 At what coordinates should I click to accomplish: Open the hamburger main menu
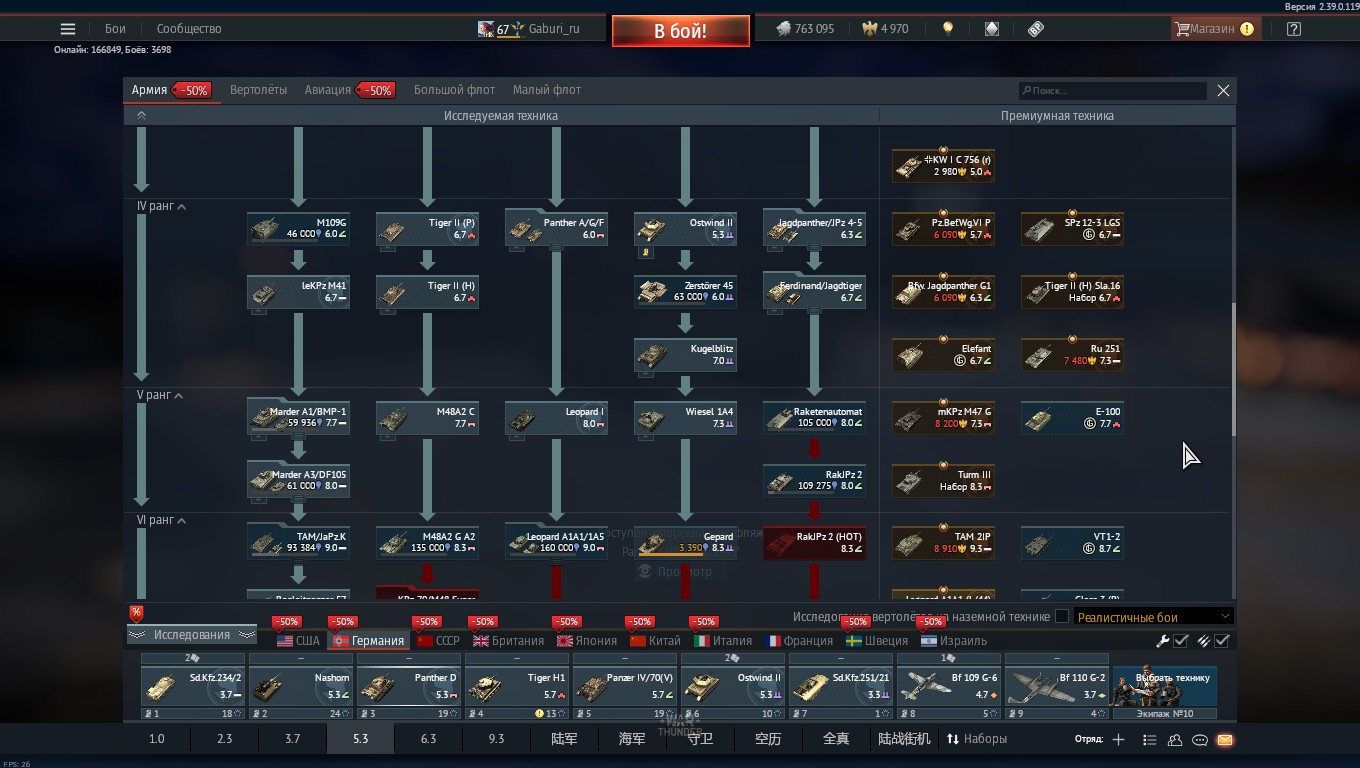click(x=68, y=29)
